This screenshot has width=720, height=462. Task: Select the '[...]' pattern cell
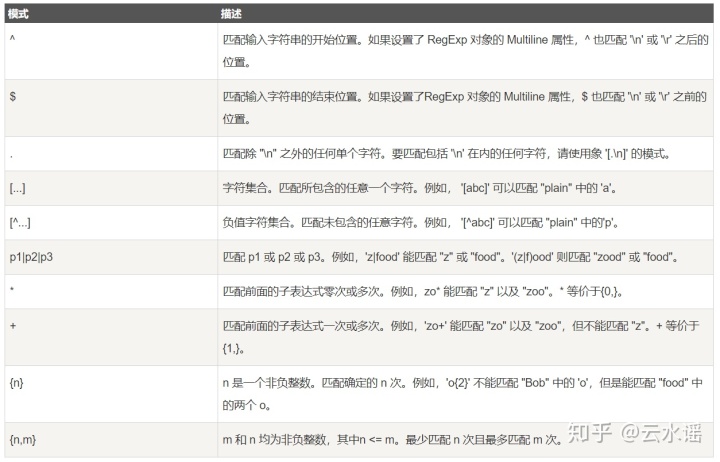click(x=111, y=188)
